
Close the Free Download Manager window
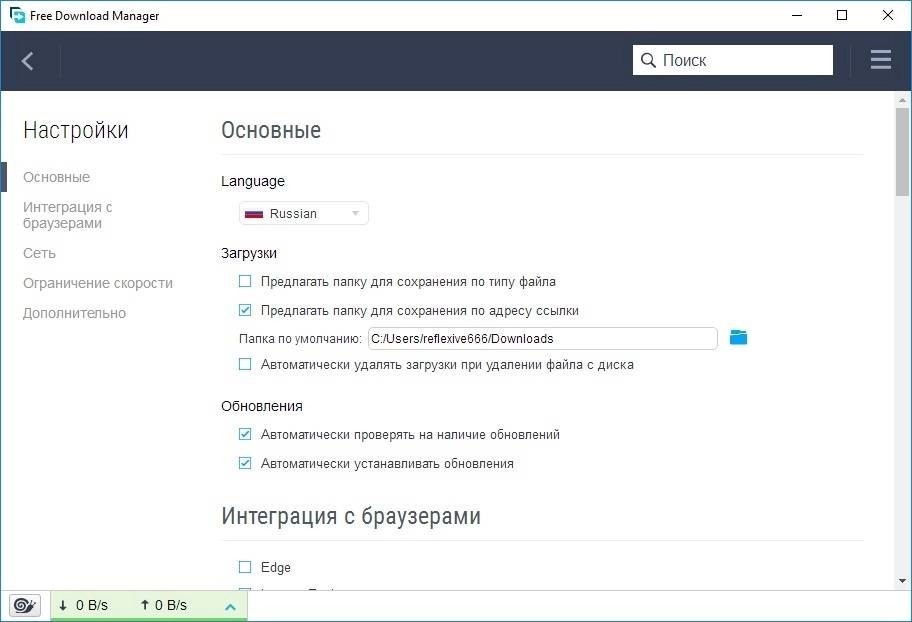tap(888, 15)
